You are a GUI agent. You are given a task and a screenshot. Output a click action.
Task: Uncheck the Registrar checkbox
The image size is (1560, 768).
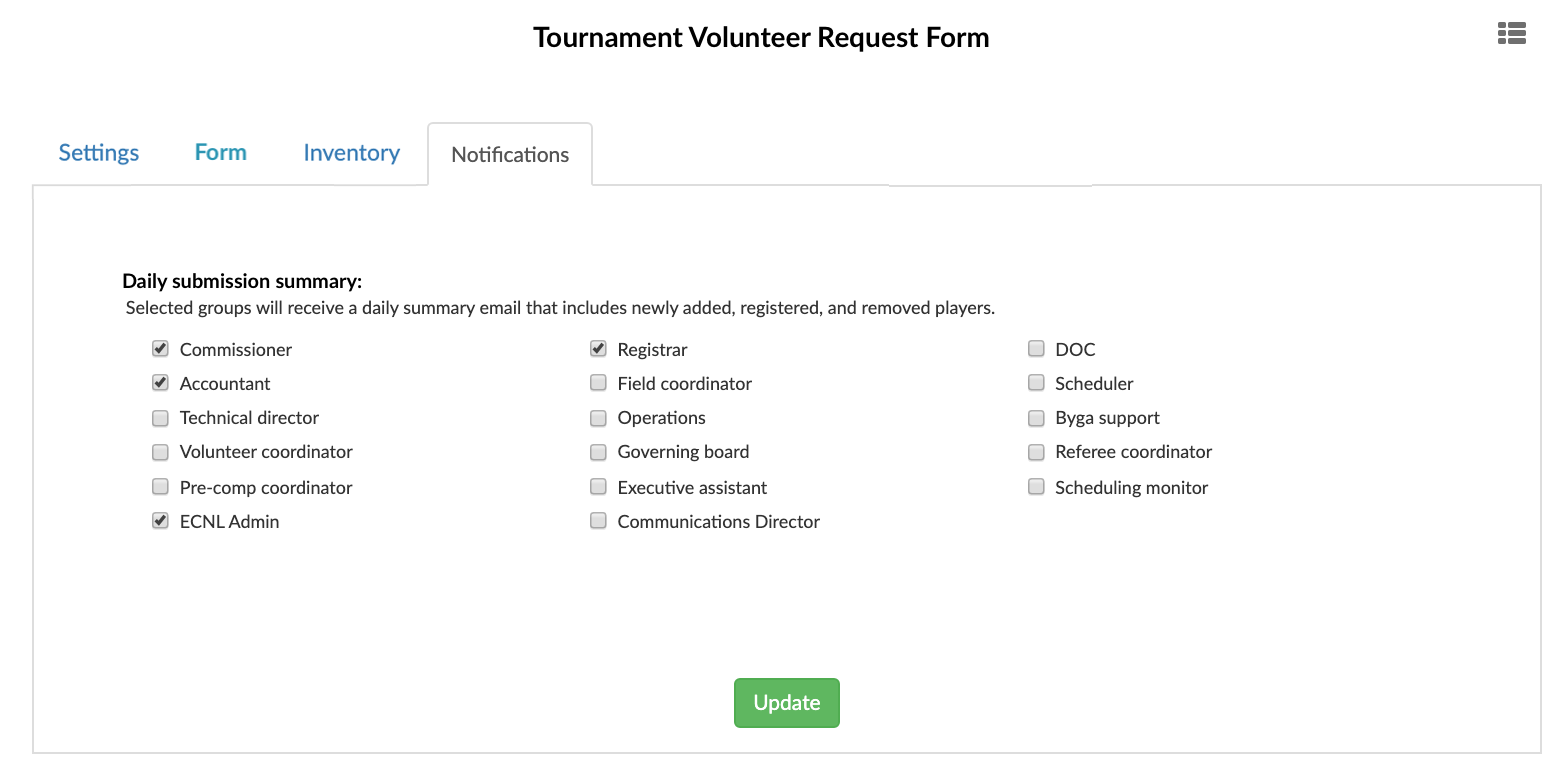point(598,349)
